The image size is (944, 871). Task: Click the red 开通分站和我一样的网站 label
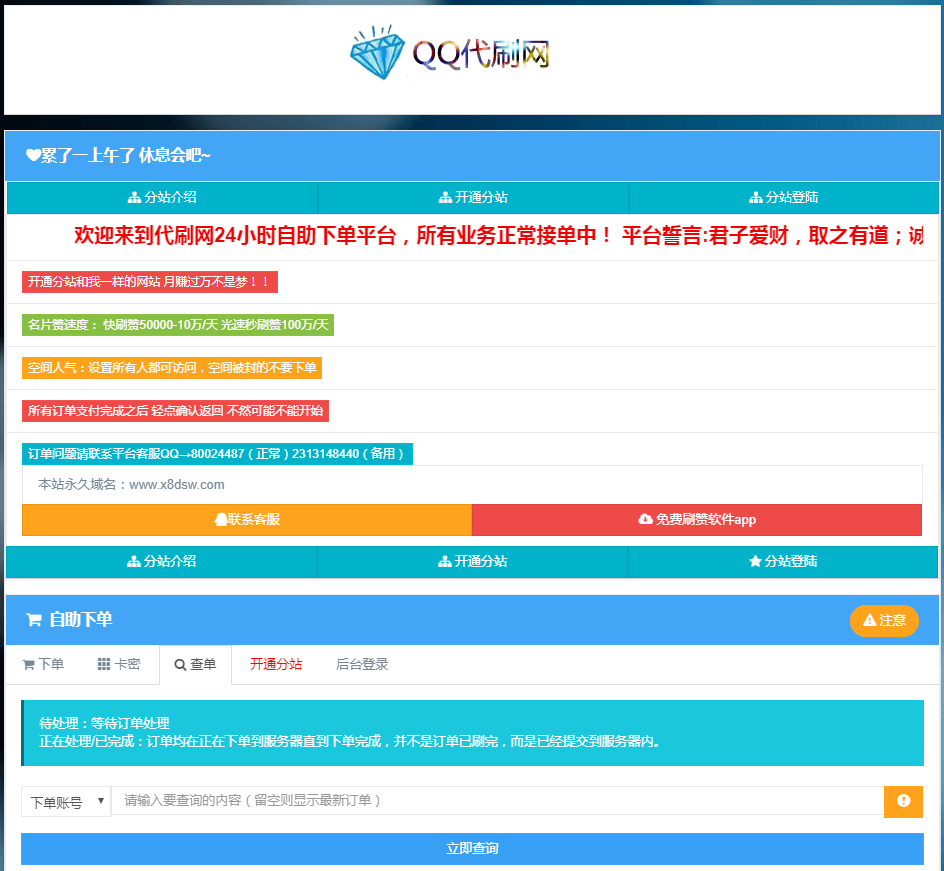(x=149, y=282)
